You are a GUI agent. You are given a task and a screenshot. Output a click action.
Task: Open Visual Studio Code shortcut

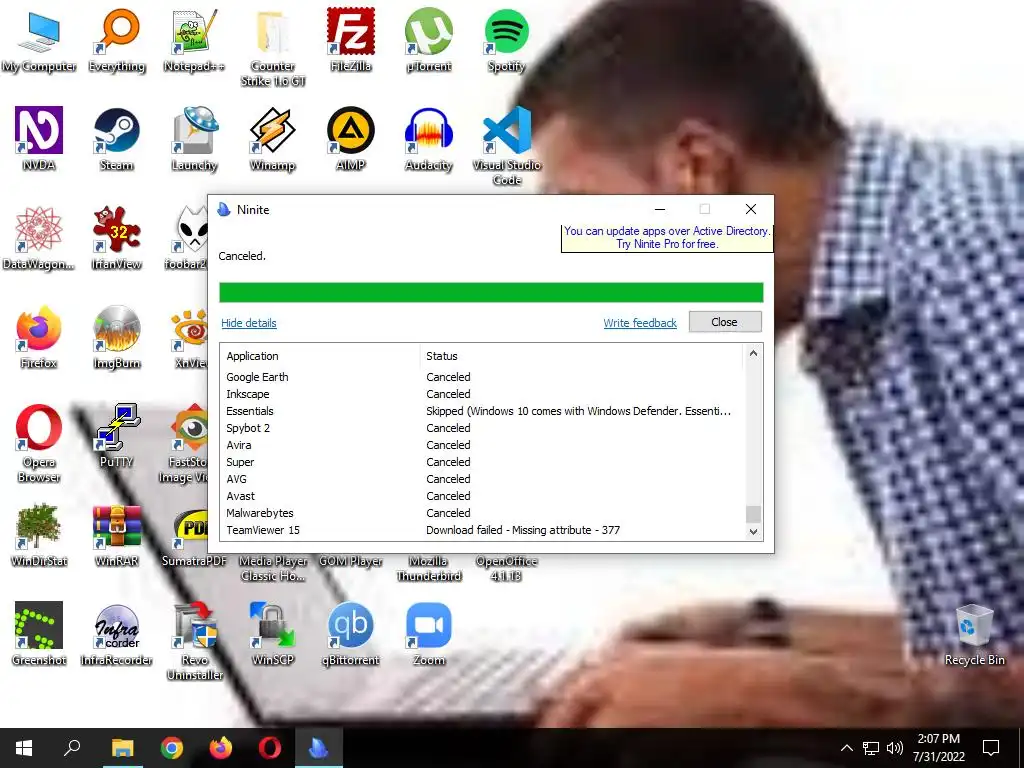click(x=507, y=146)
